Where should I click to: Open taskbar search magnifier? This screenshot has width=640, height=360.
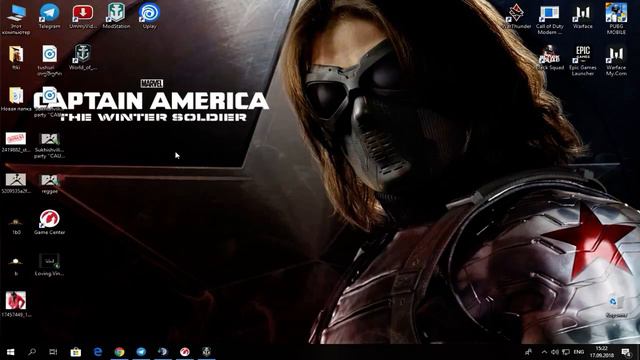click(32, 352)
